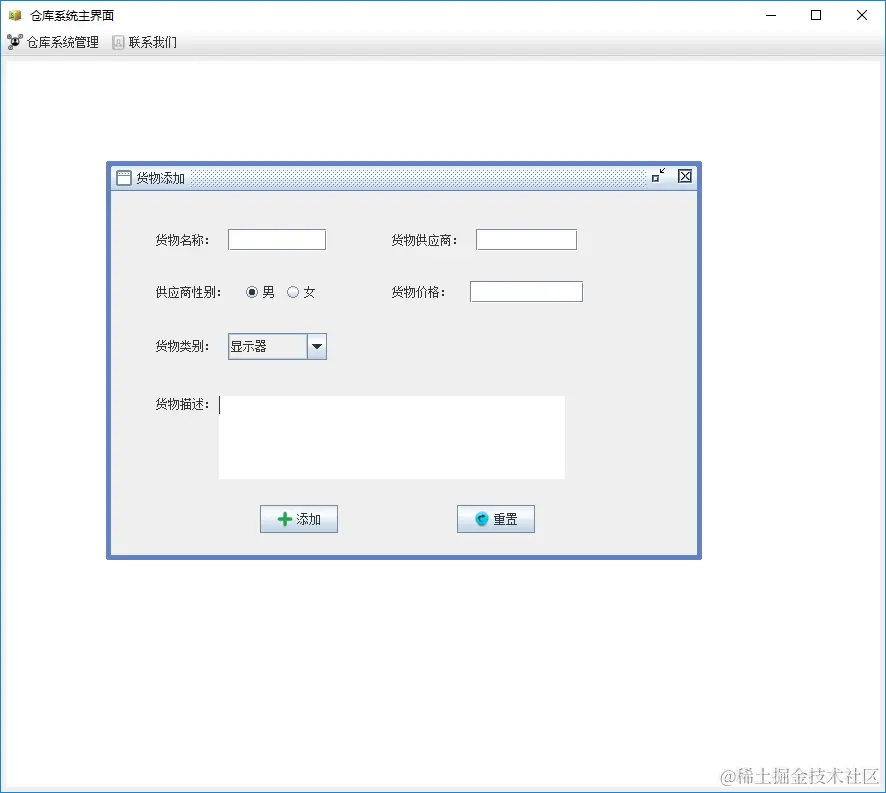This screenshot has width=886, height=793.
Task: Click the 供应商性别: label
Action: tap(188, 292)
